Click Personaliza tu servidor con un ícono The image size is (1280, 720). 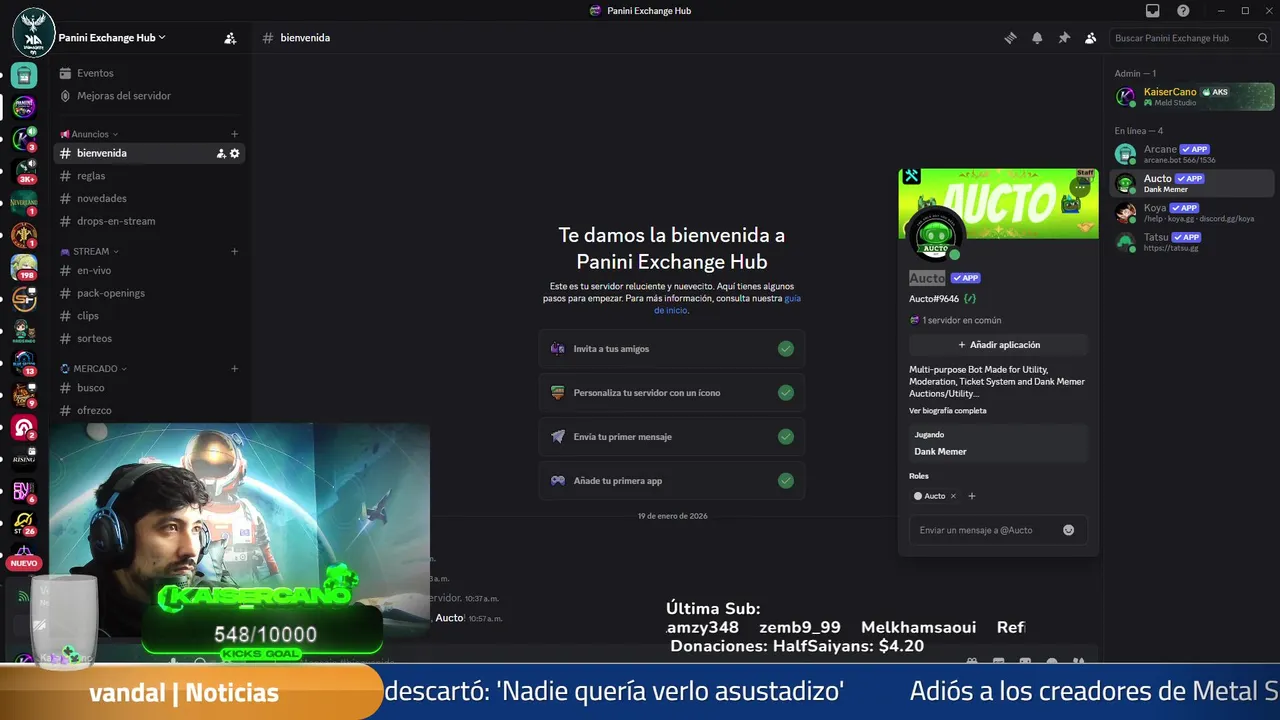tap(672, 393)
